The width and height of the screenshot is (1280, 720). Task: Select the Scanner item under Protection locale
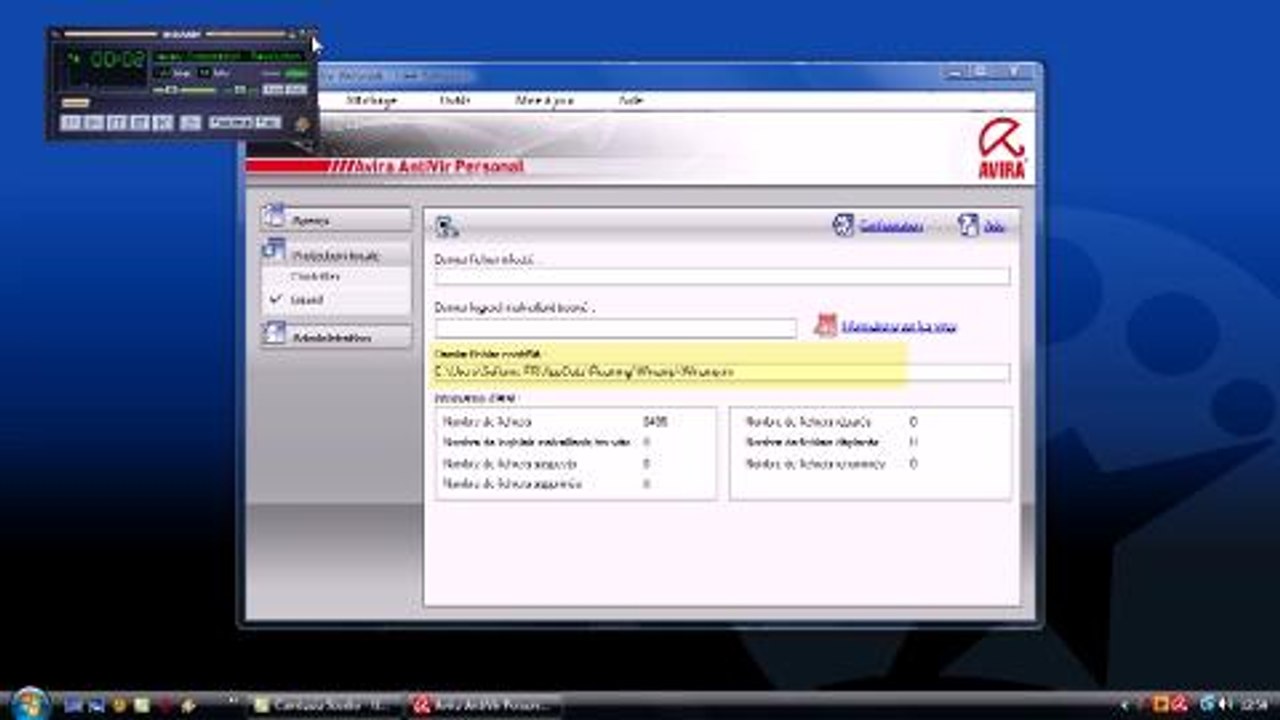point(316,276)
